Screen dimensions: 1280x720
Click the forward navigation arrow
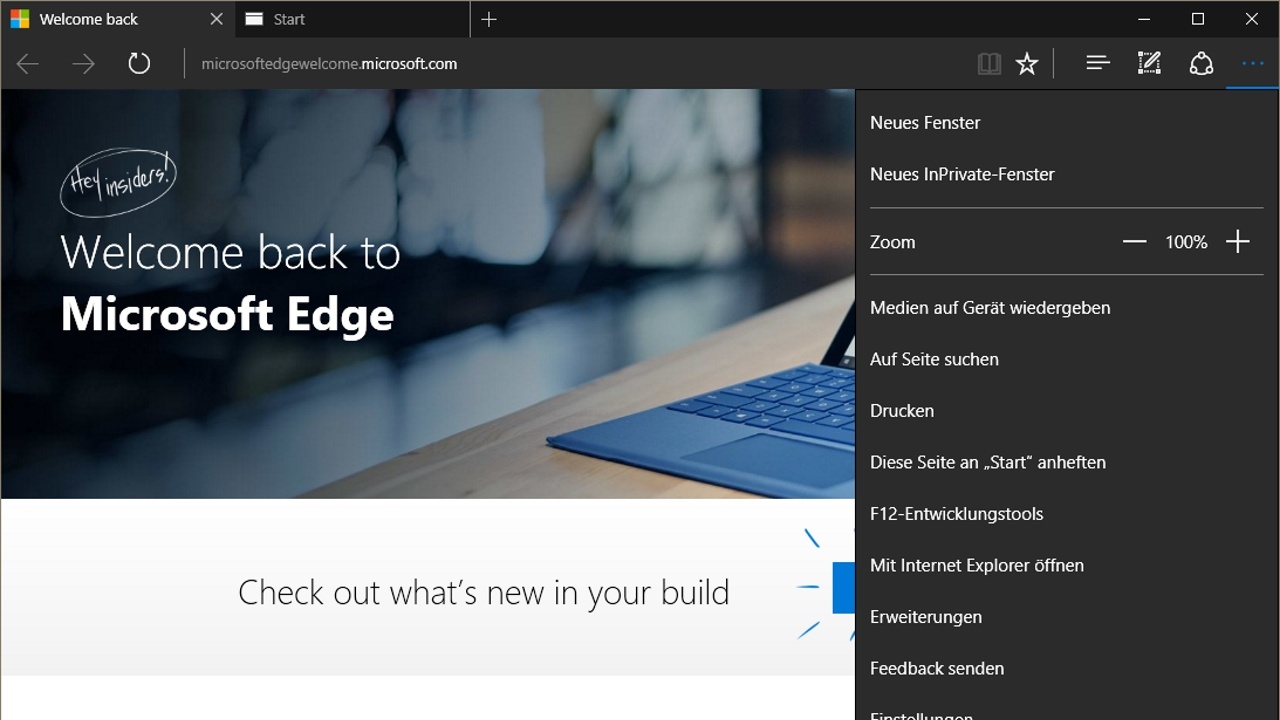pos(84,63)
